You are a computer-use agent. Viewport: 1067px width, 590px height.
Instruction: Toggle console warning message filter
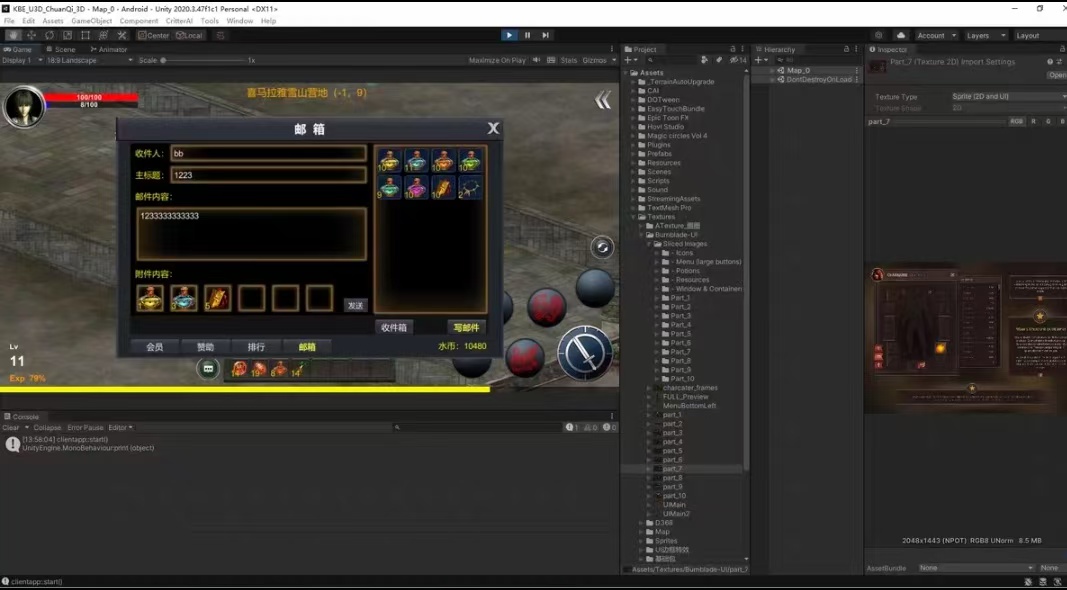click(x=591, y=428)
